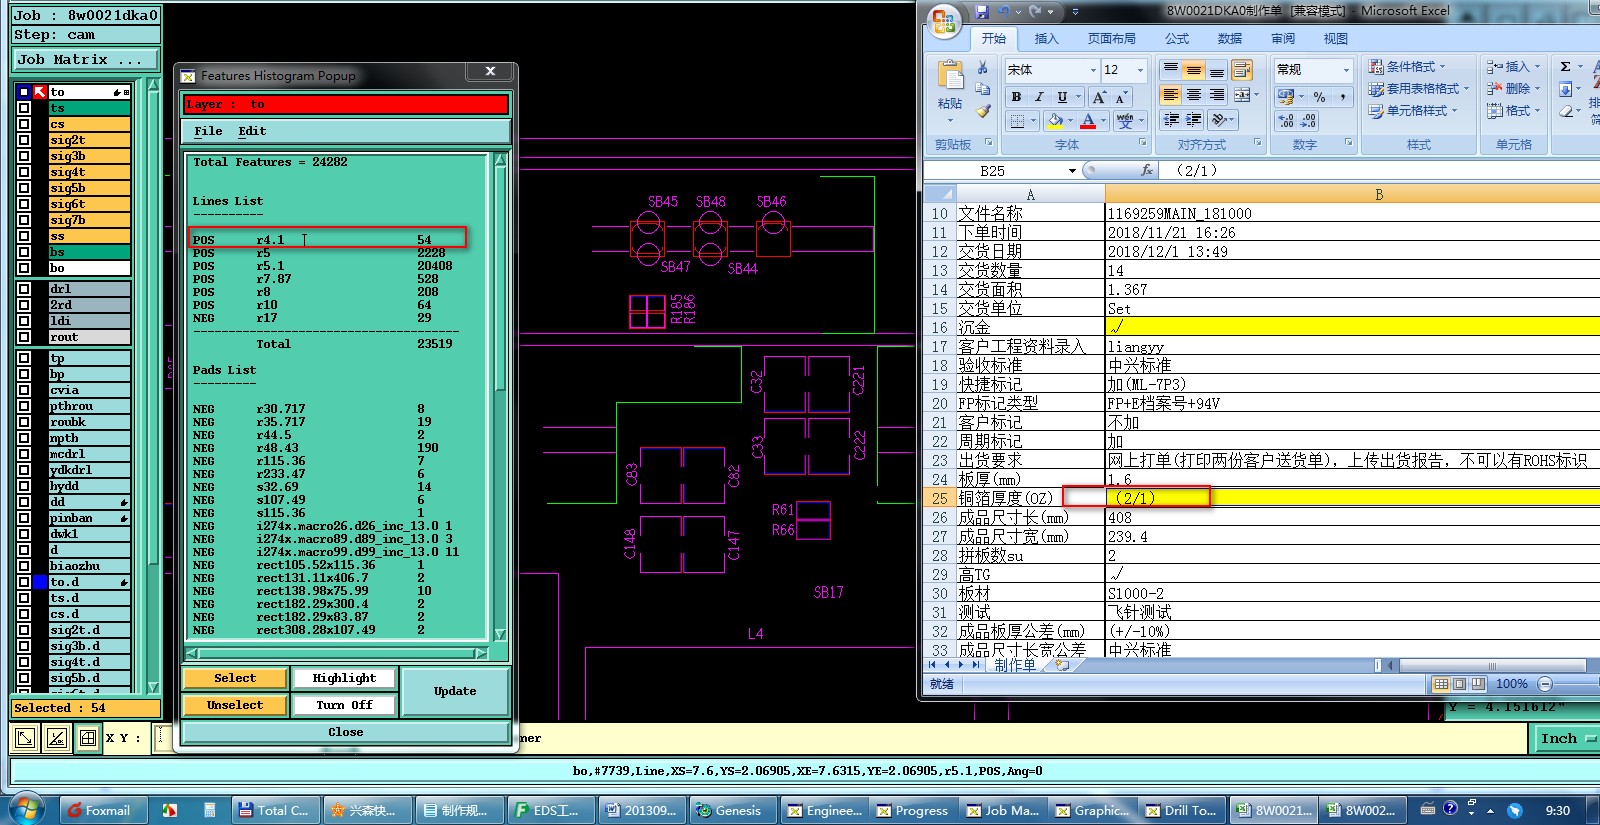Viewport: 1600px width, 825px height.
Task: Toggle Bold formatting in Excel
Action: pyautogui.click(x=1016, y=97)
